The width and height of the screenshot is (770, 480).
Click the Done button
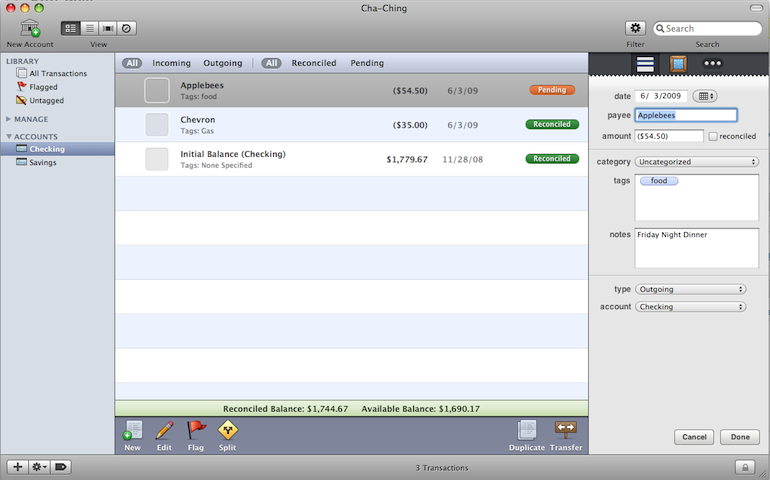click(740, 437)
